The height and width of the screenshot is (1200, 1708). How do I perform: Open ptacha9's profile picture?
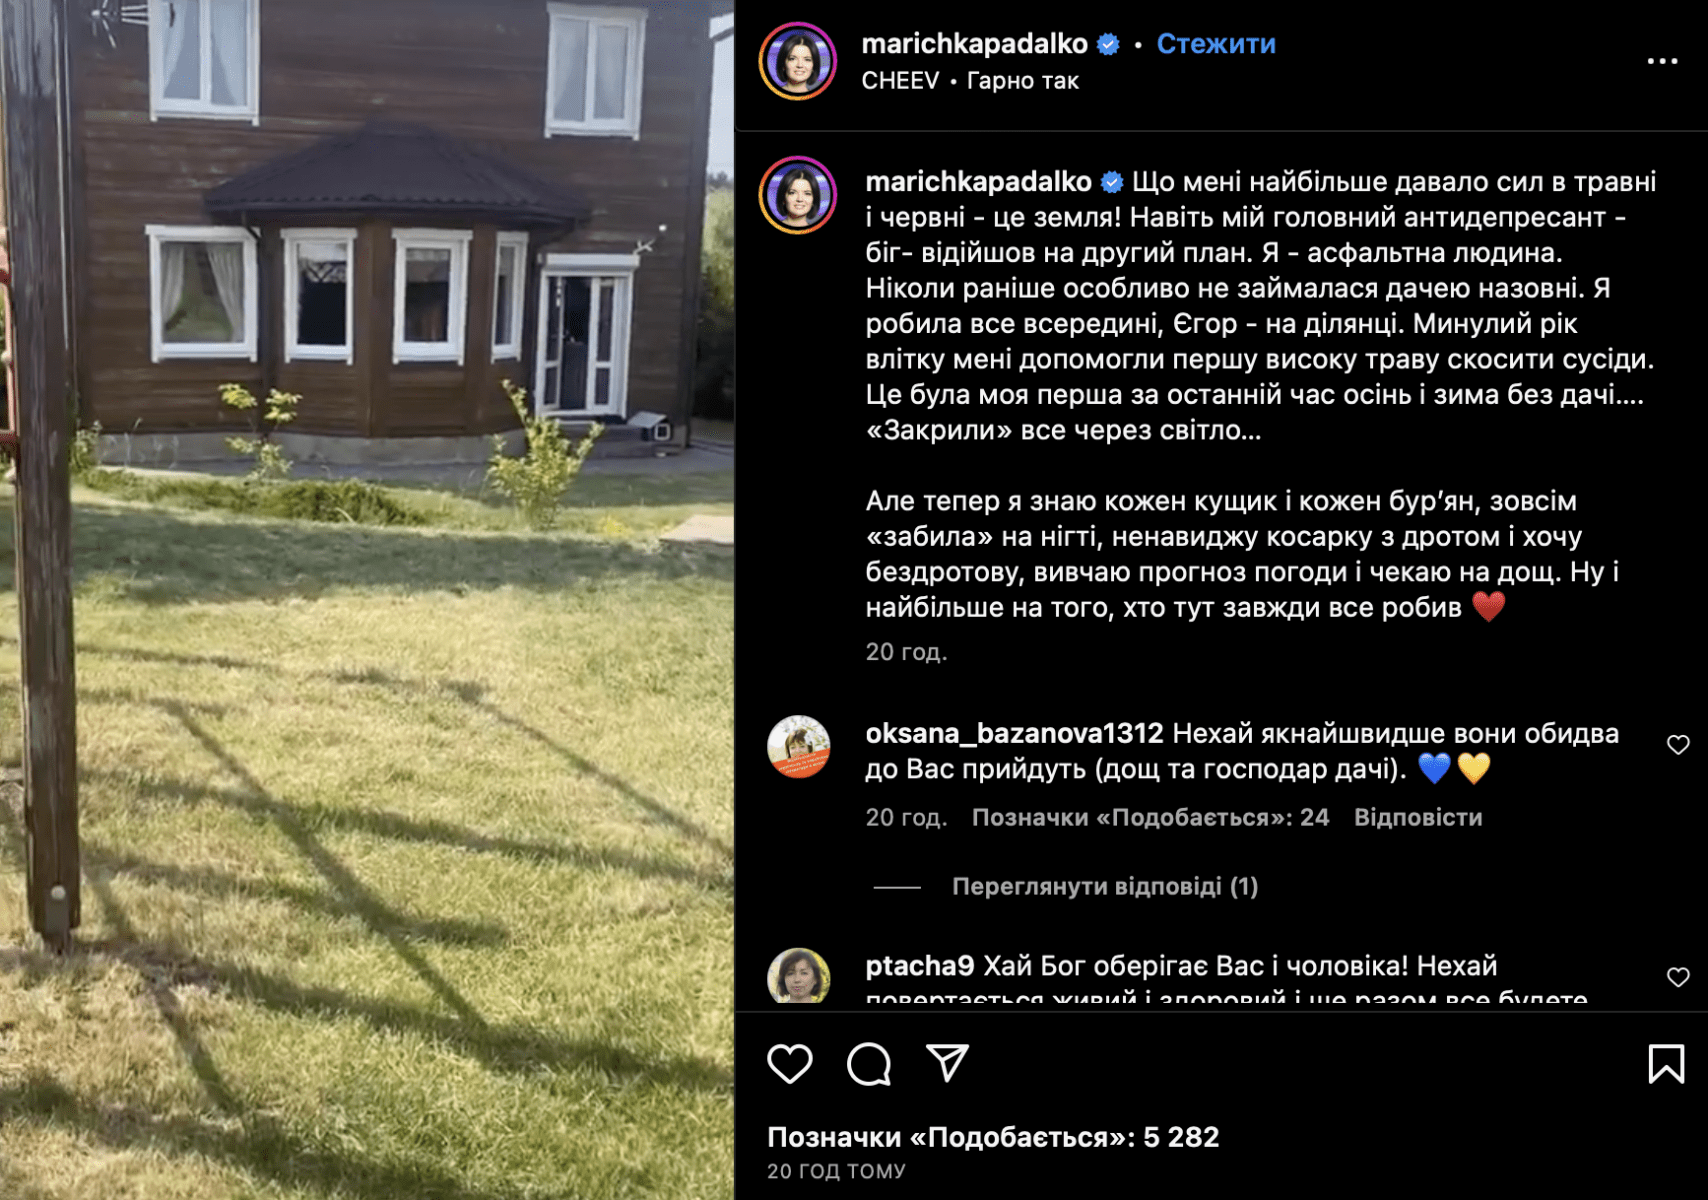click(798, 976)
